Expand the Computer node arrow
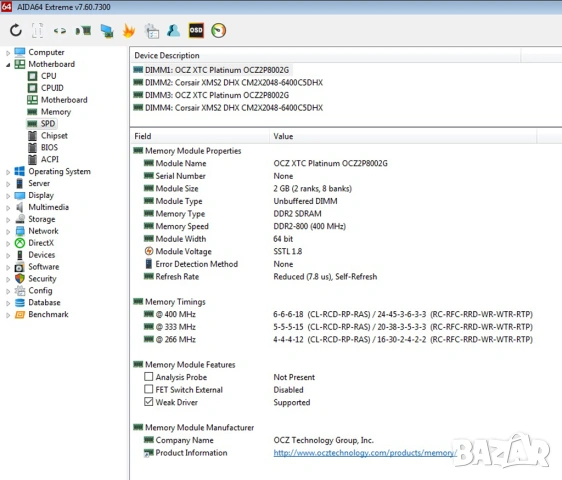562x480 pixels. [x=8, y=53]
